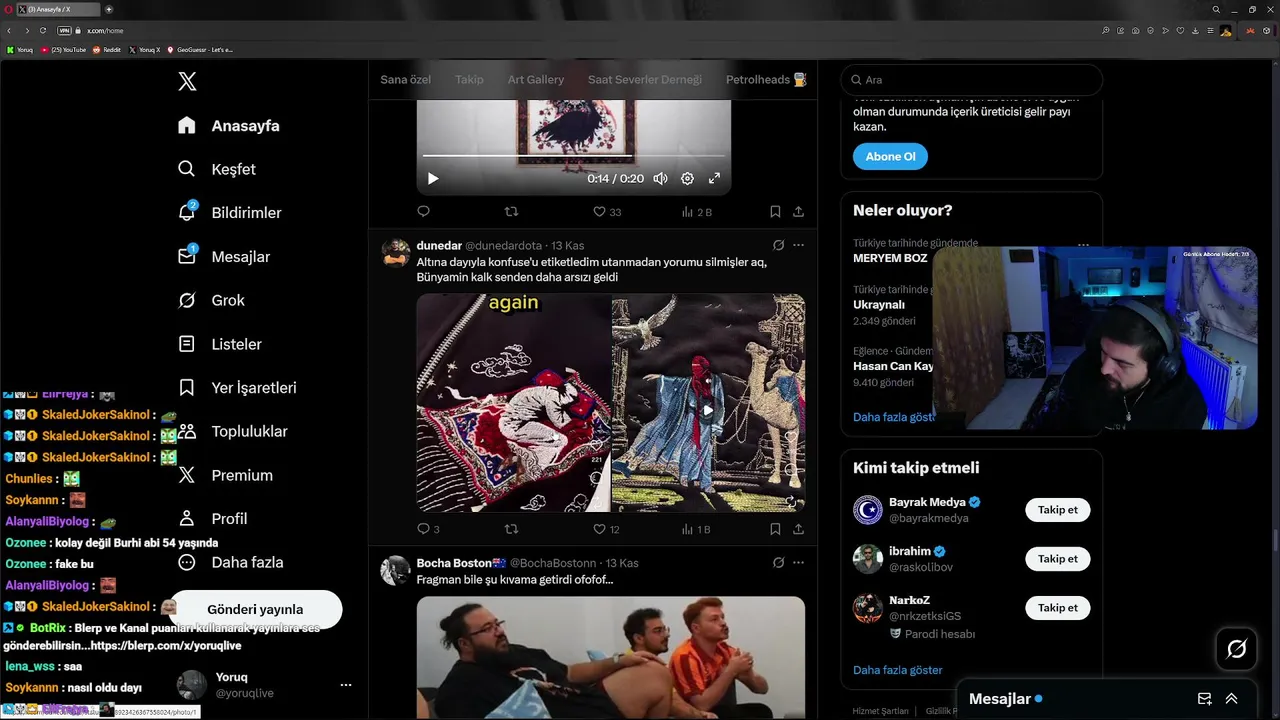Reply to the video post

[x=423, y=212]
